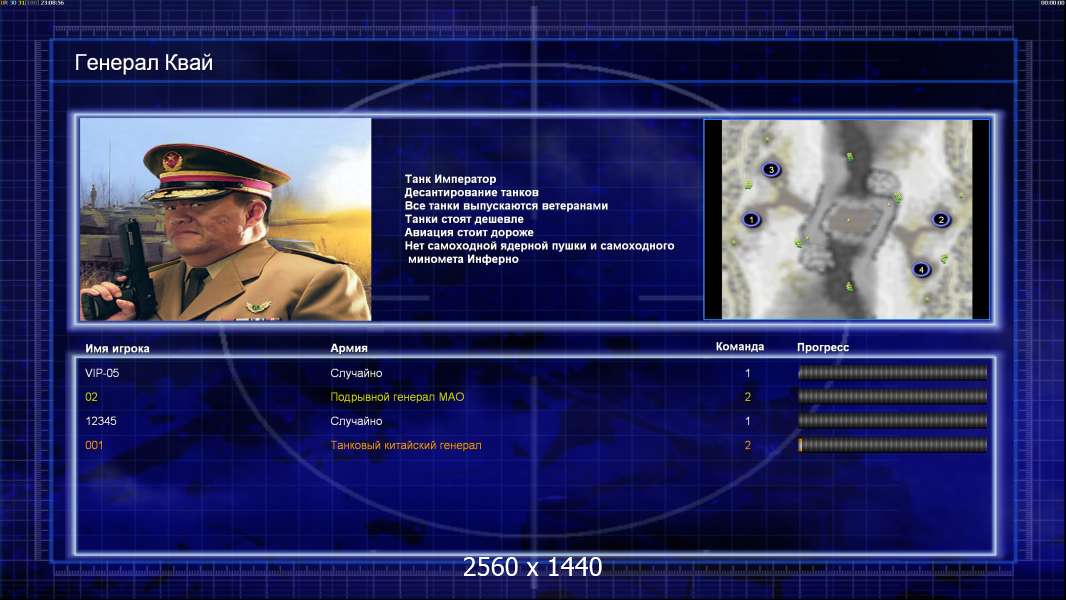Click the progress bar for player 001
This screenshot has height=600, width=1066.
tap(893, 445)
